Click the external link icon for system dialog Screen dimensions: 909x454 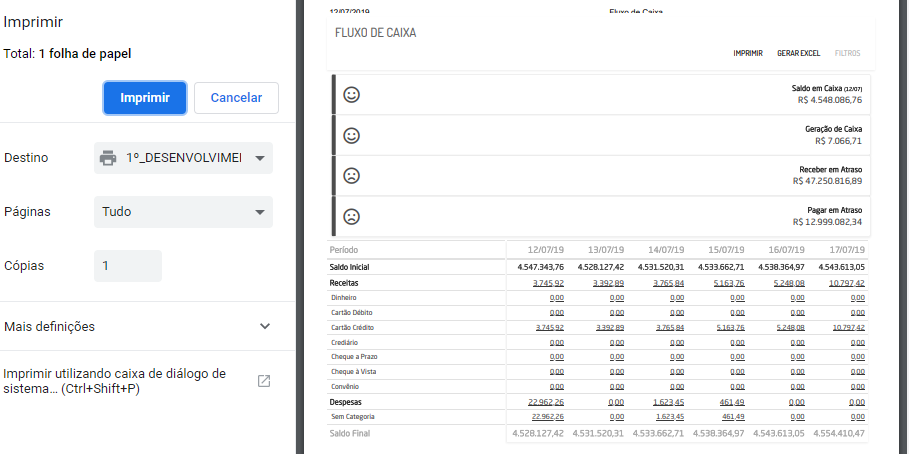pyautogui.click(x=264, y=381)
